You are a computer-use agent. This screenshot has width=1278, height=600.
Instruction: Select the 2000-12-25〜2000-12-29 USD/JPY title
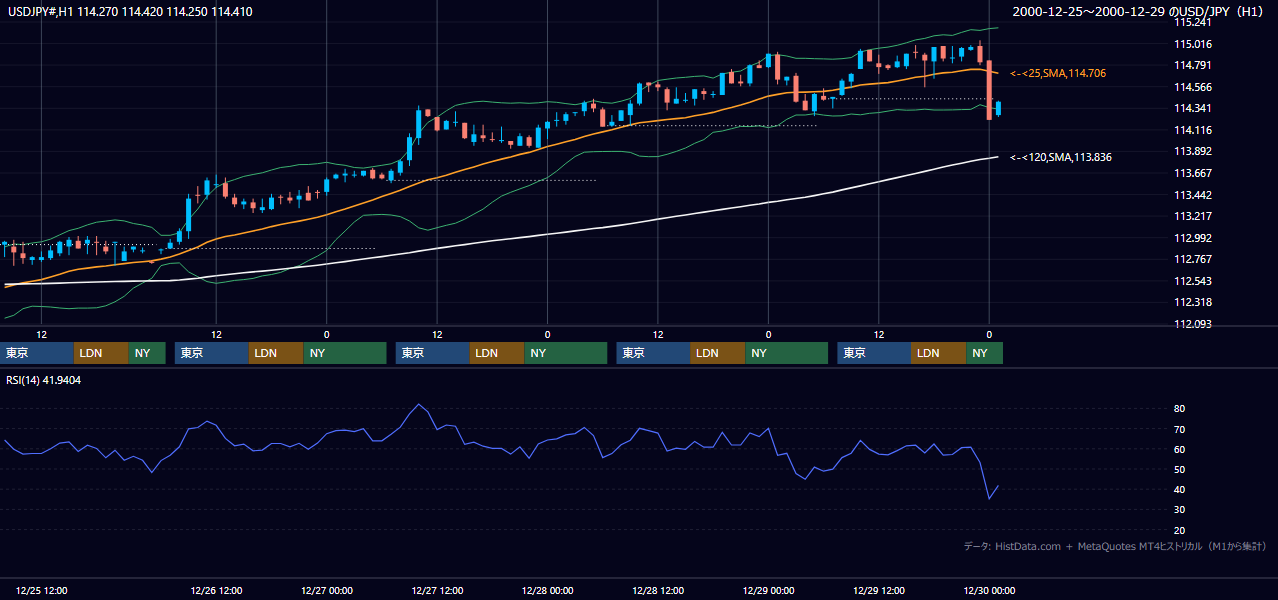click(x=1140, y=11)
